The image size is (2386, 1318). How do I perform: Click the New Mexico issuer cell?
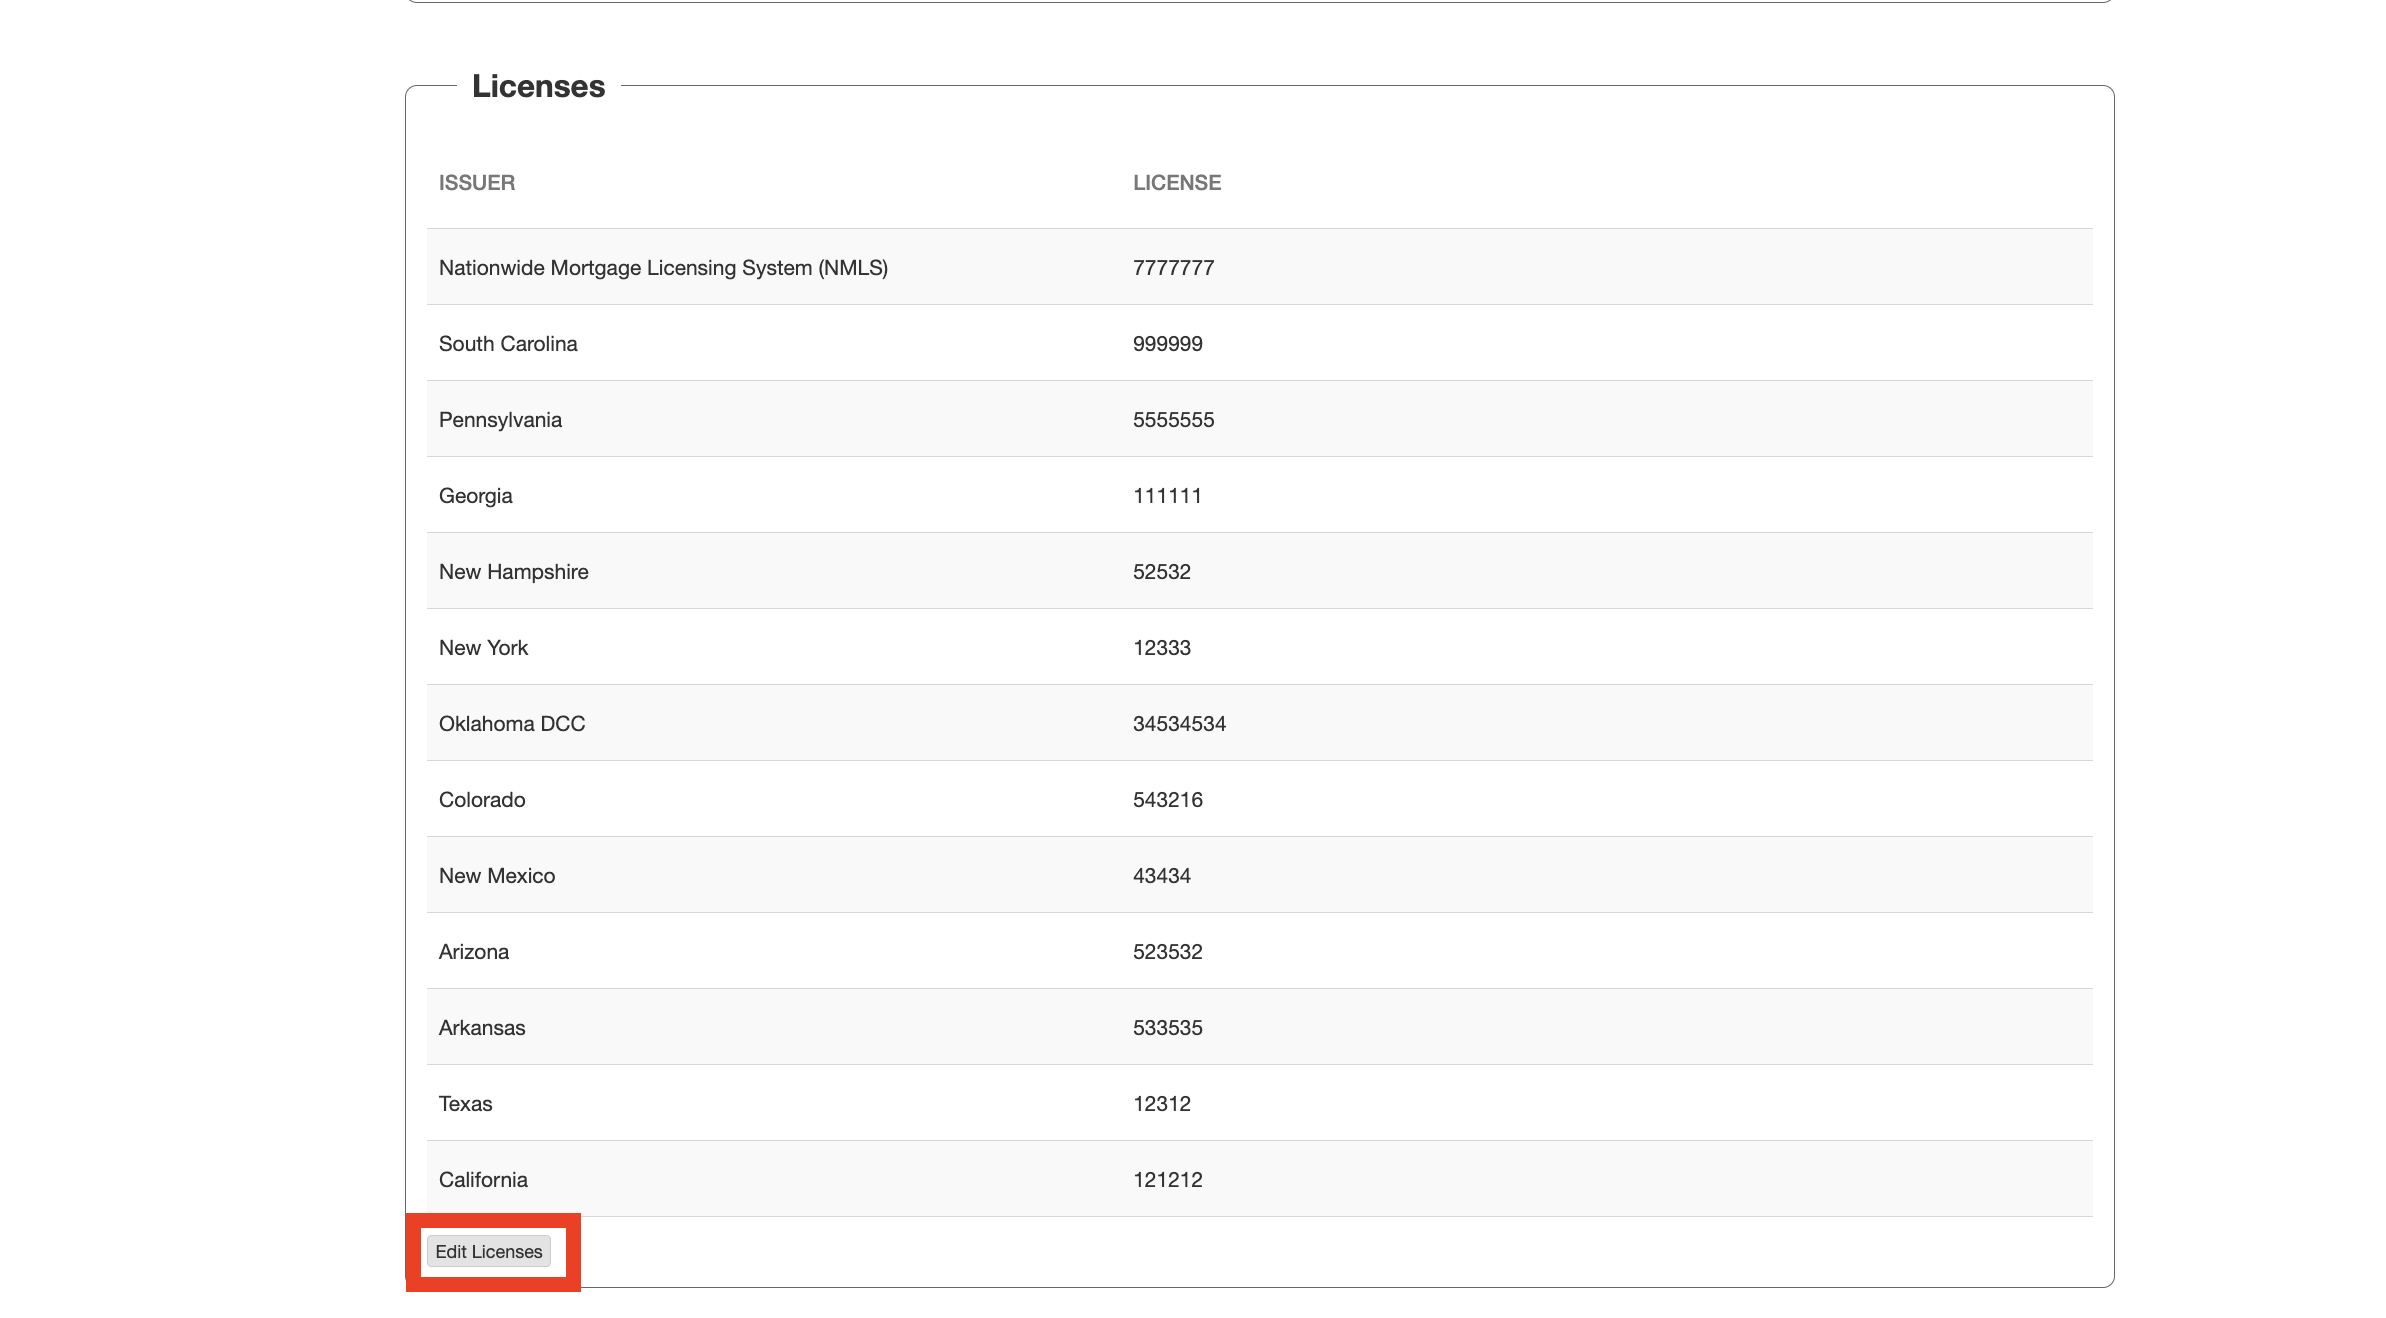tap(496, 876)
